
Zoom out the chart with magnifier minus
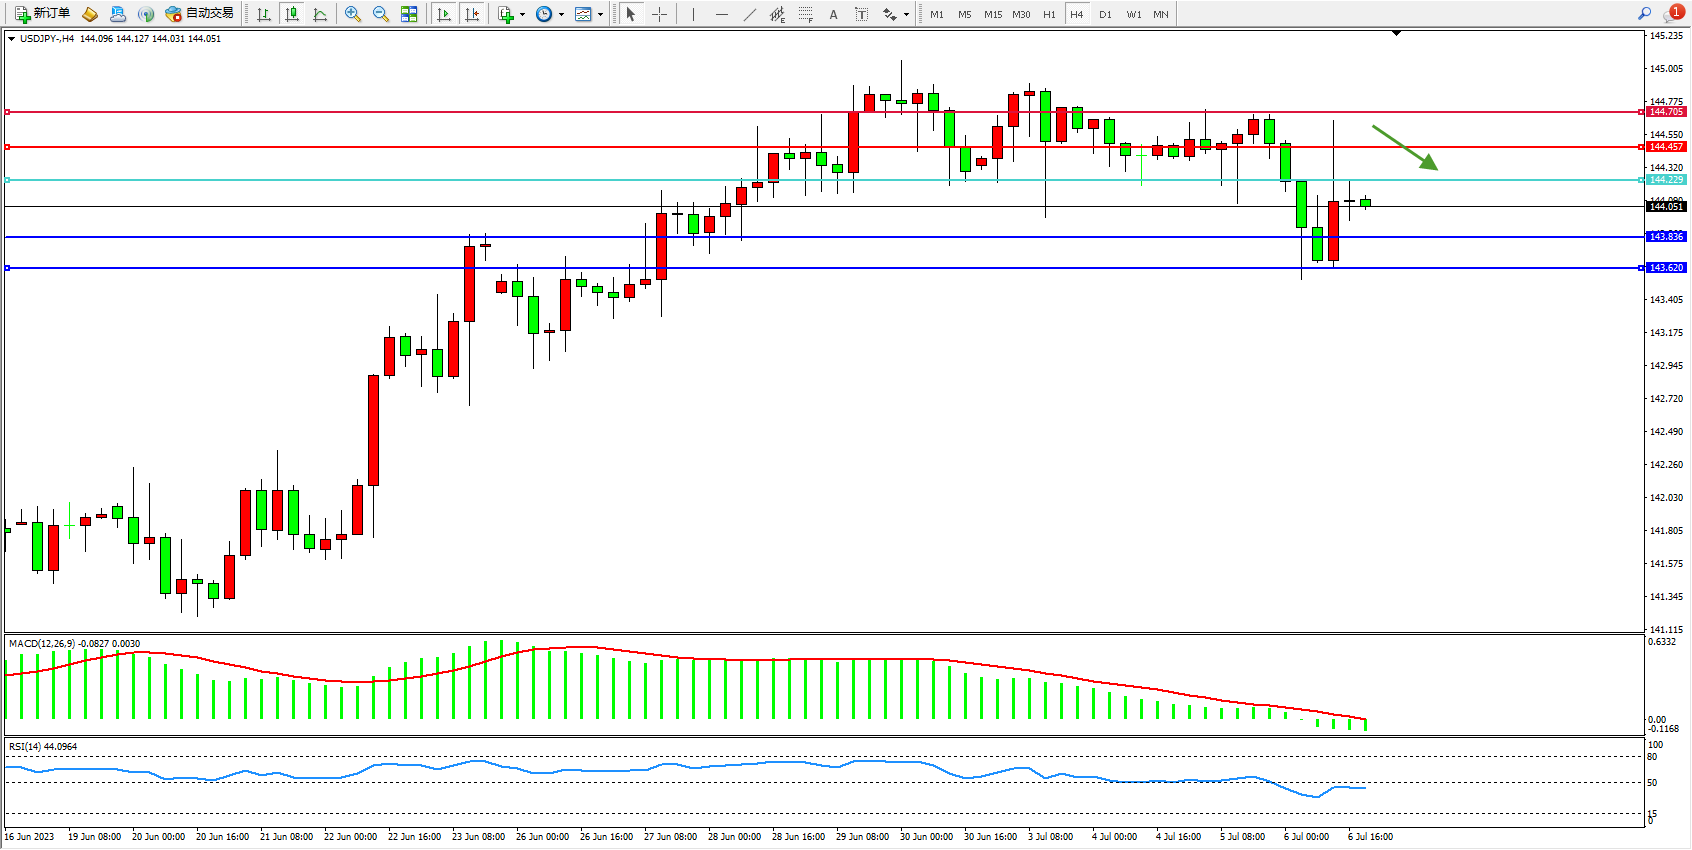(380, 14)
